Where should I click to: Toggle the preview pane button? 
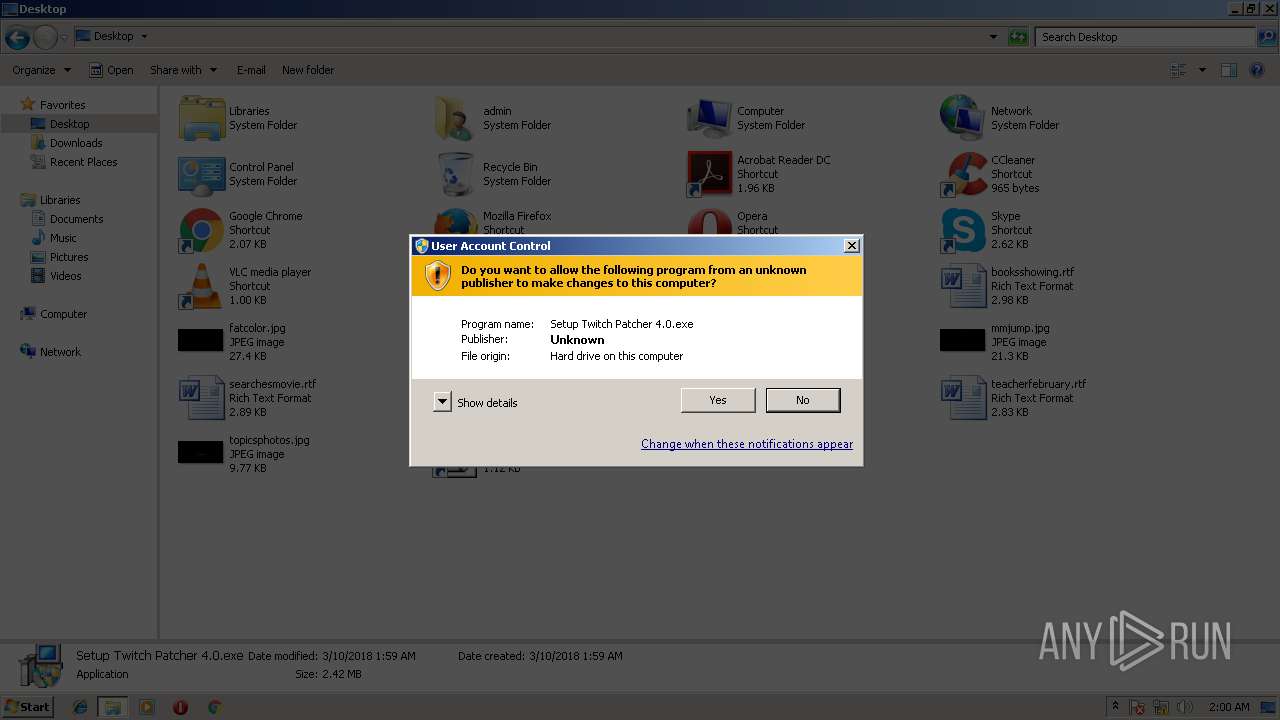click(x=1229, y=70)
